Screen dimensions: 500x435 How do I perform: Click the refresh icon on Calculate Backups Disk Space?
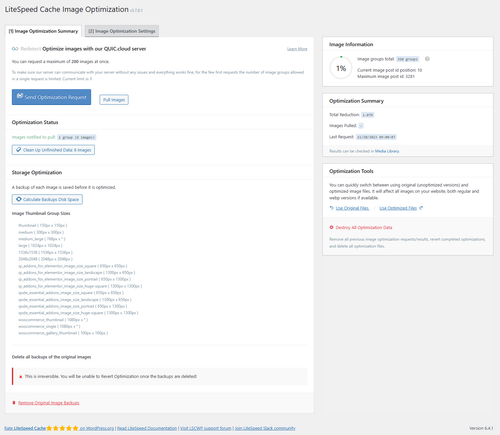point(19,199)
